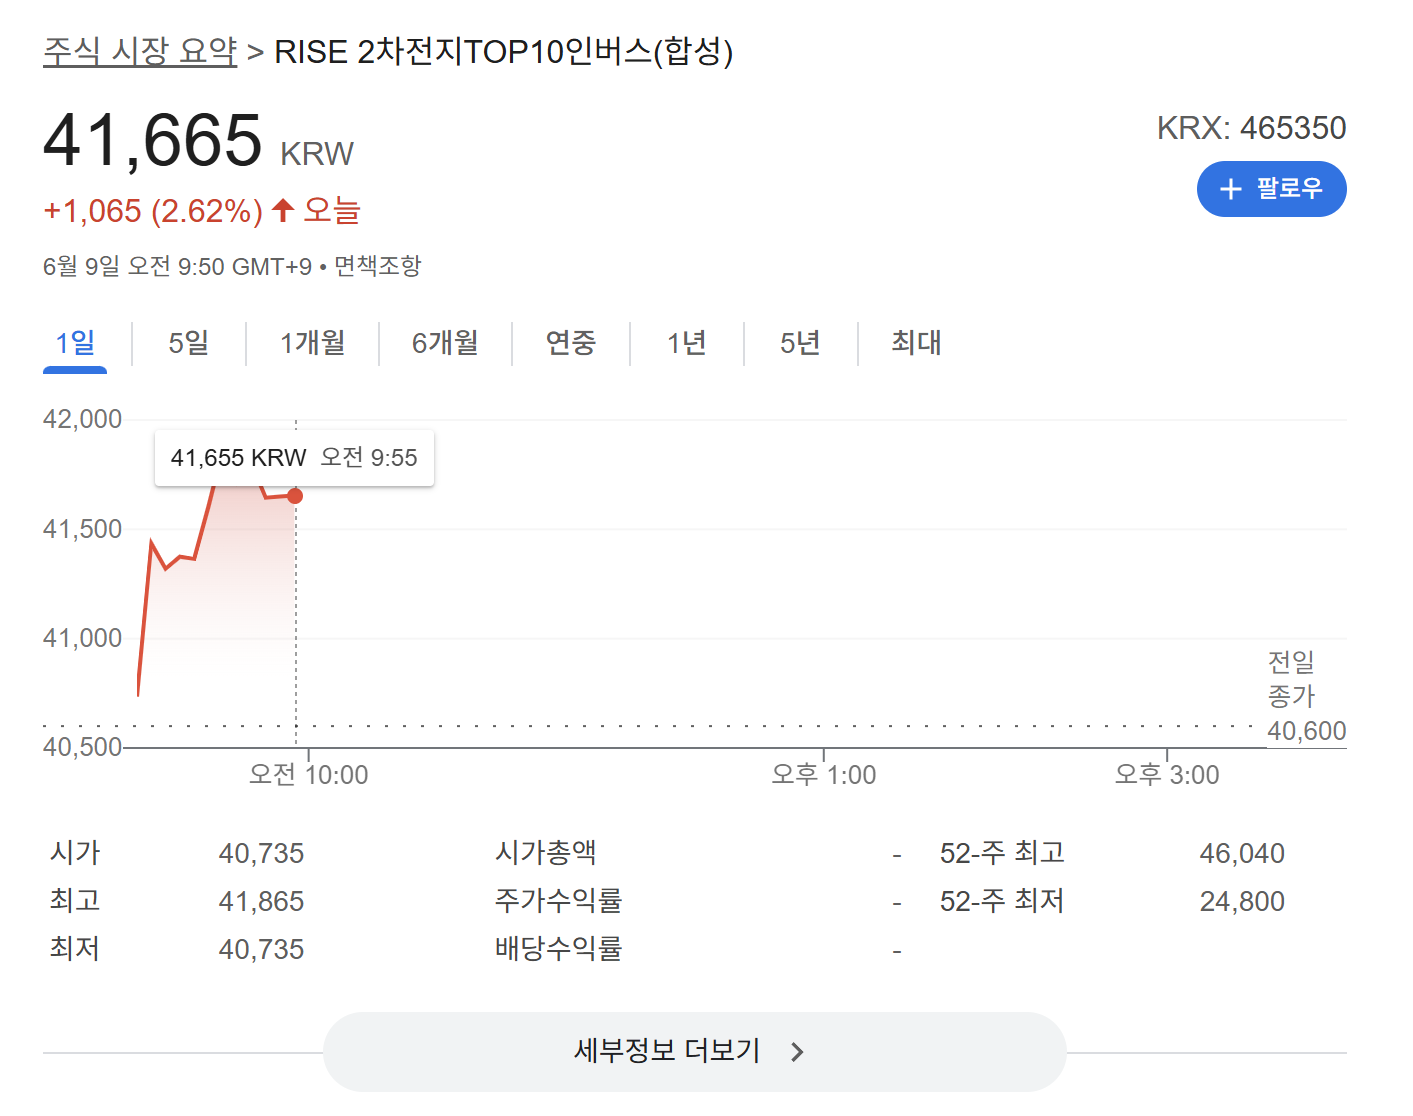Viewport: 1413px width, 1116px height.
Task: Select the 최대 range tab
Action: [916, 343]
